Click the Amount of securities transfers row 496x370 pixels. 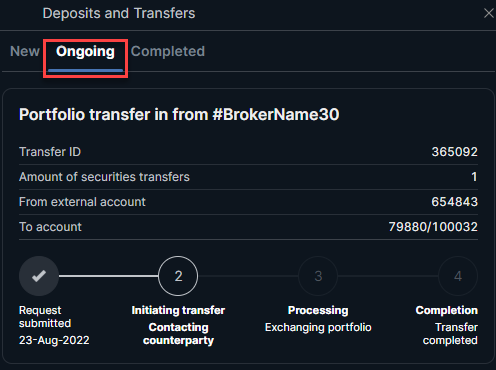(248, 177)
